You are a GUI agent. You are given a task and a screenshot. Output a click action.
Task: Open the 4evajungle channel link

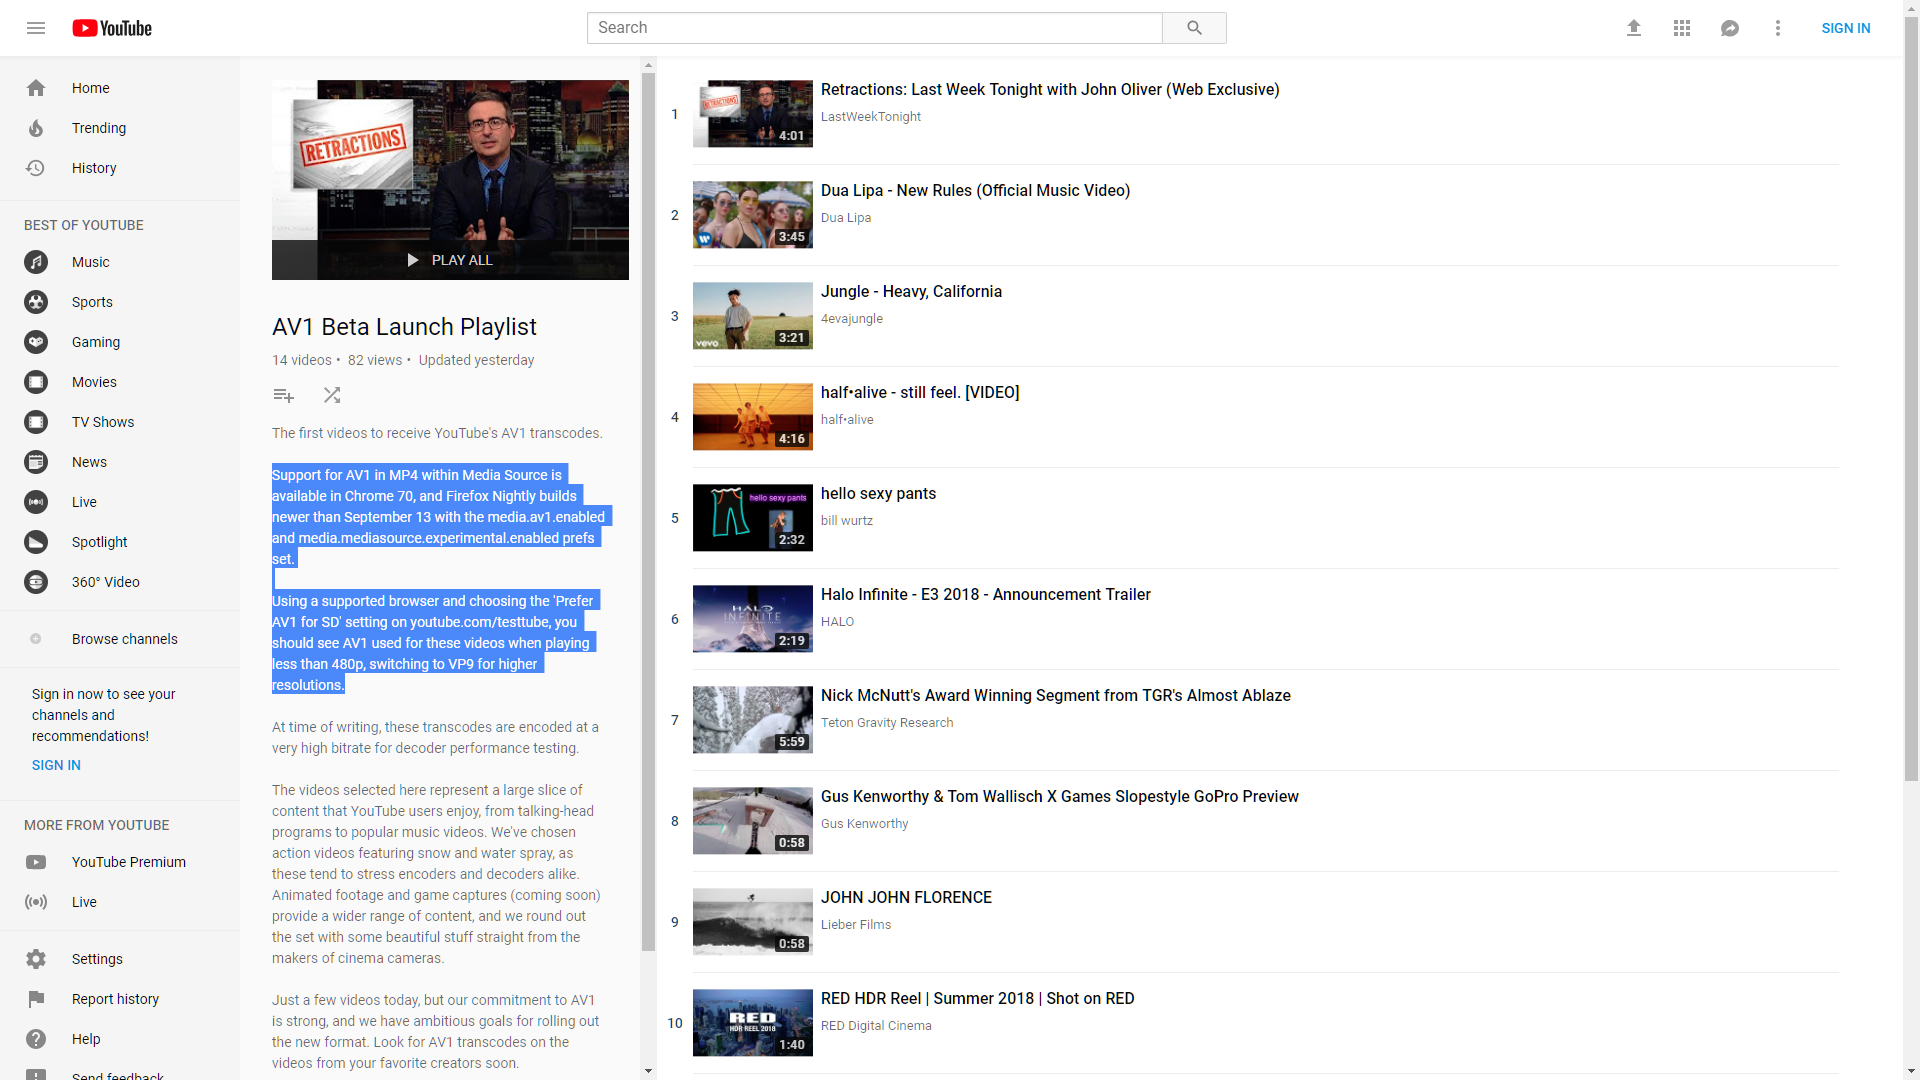852,319
